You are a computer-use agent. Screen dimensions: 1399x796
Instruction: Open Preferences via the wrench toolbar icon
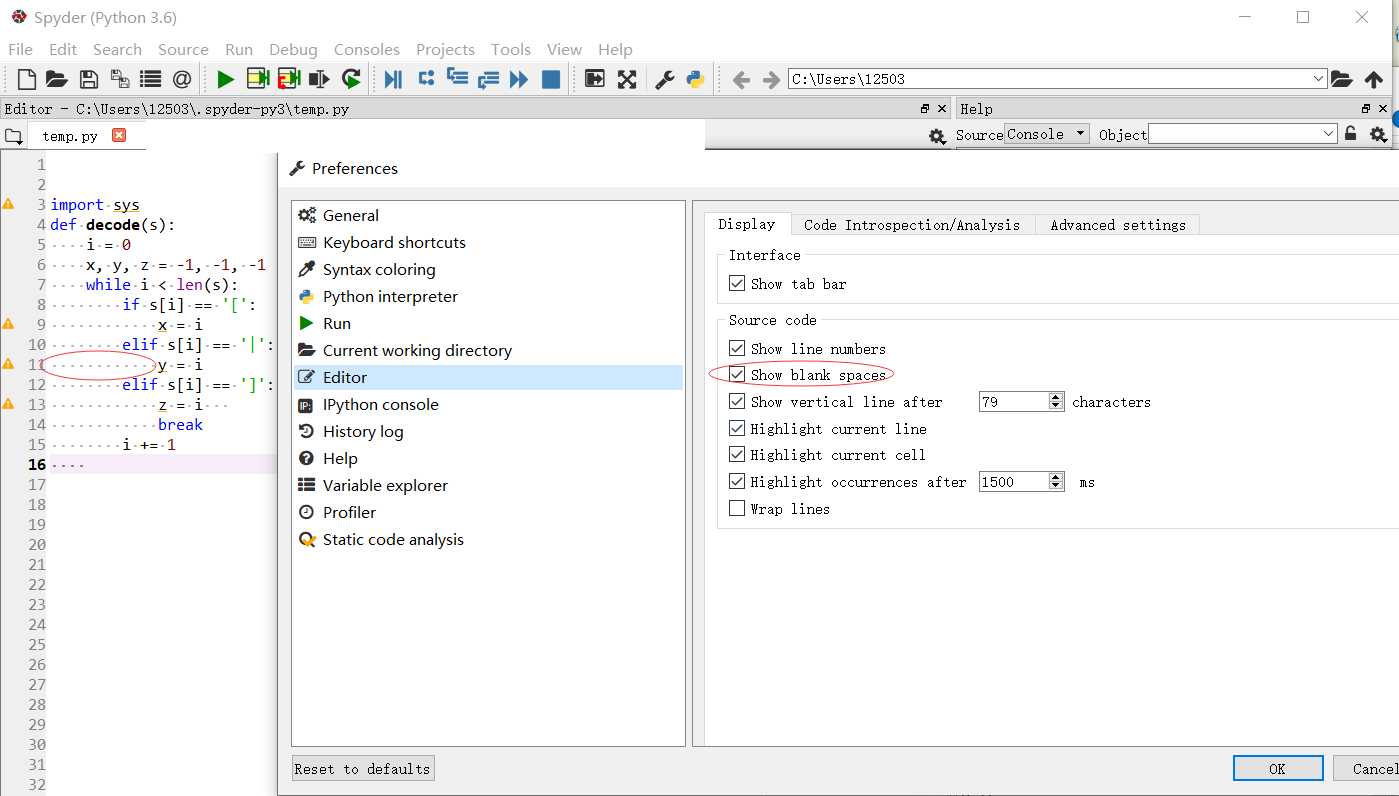coord(665,79)
